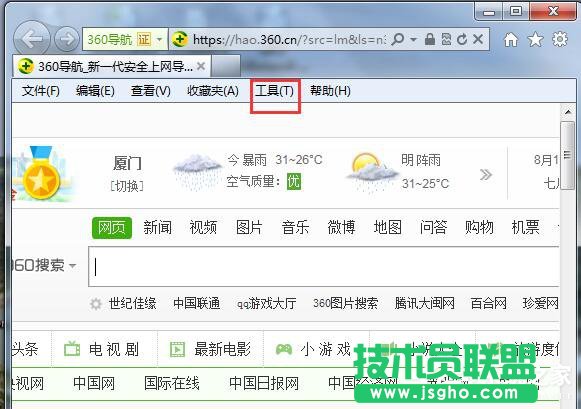
Task: Go back with the browser back arrow
Action: click(32, 39)
